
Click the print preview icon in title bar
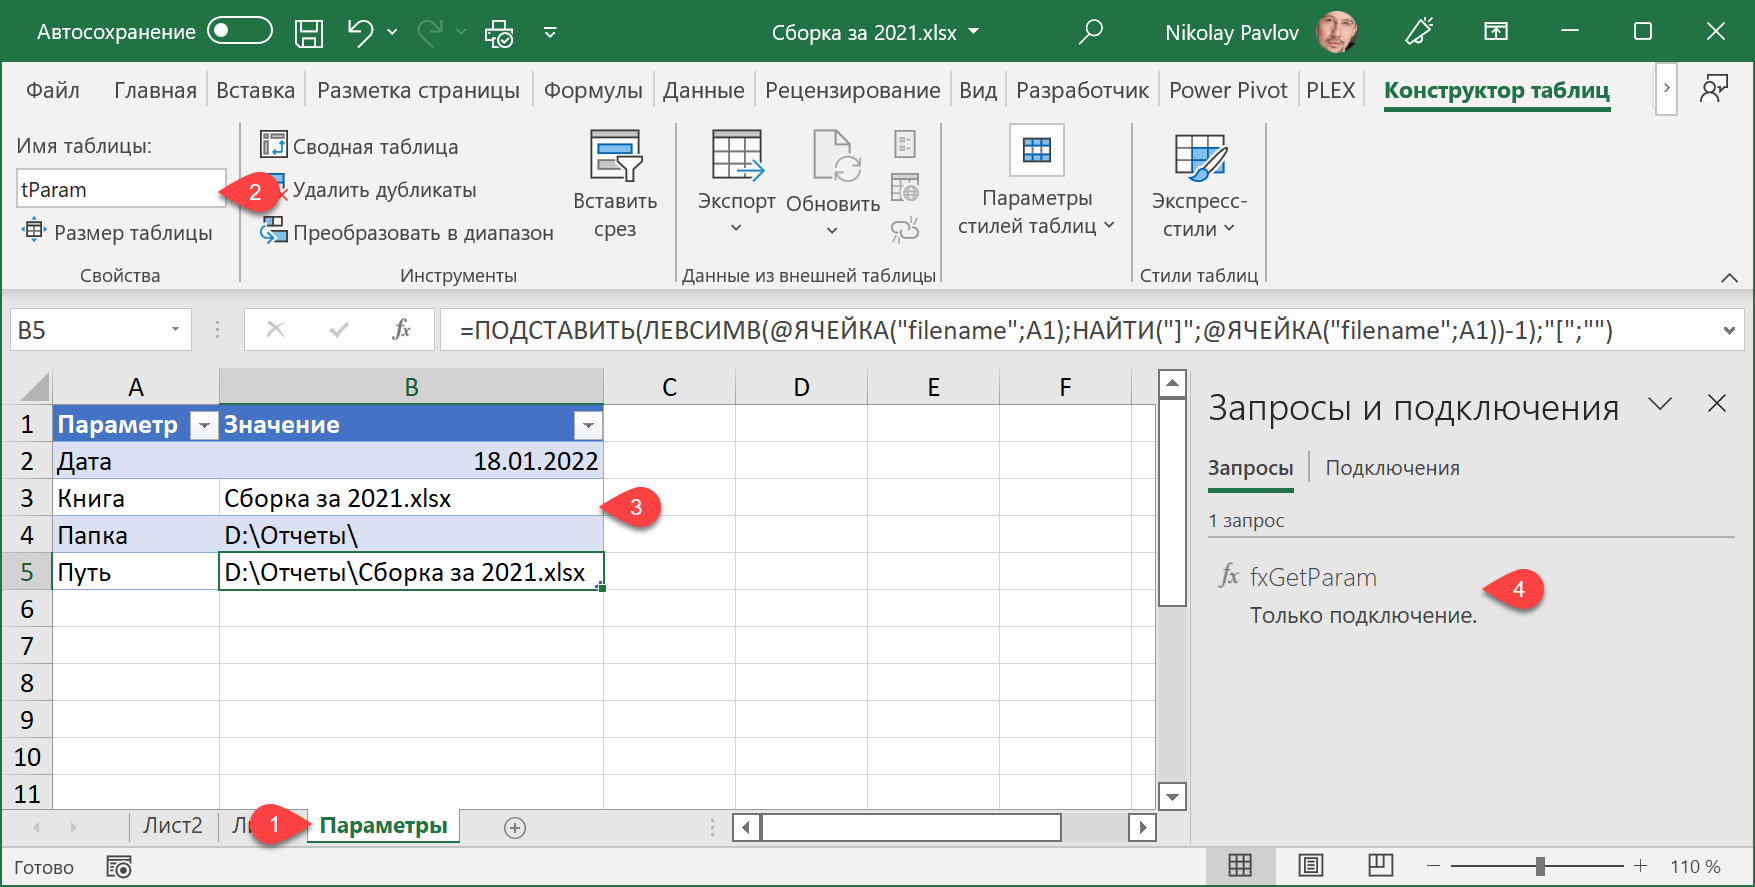click(498, 33)
